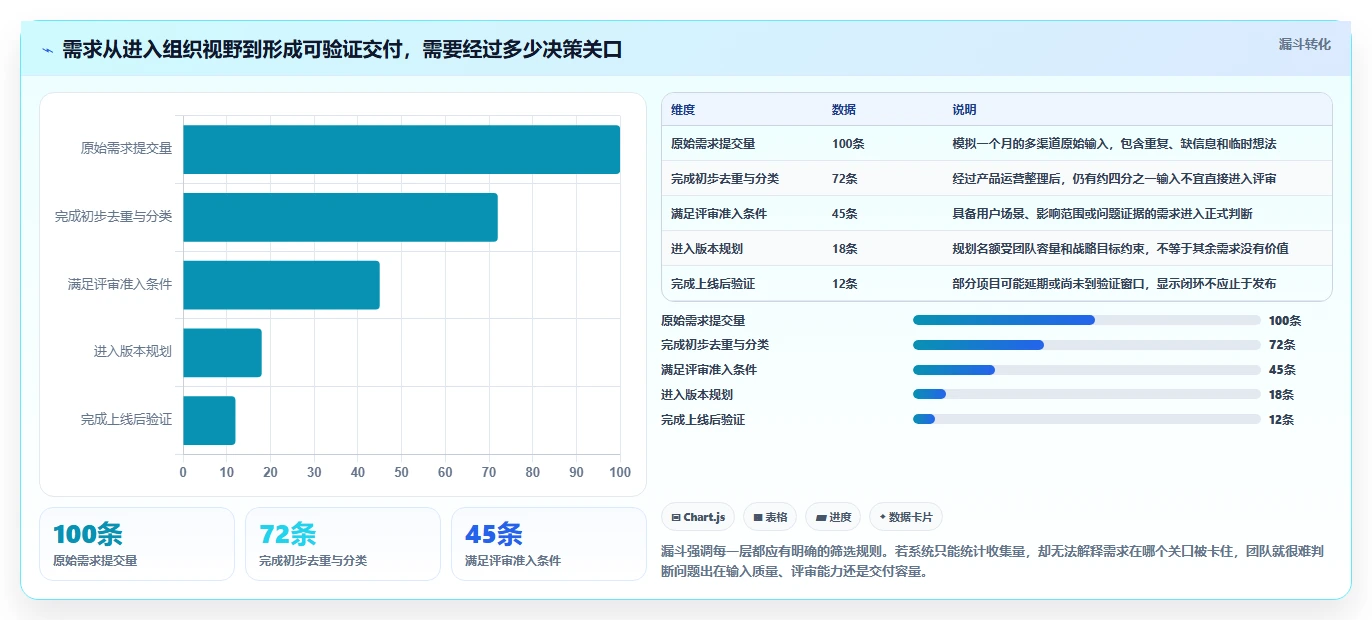Click the 说明 table column header
Image resolution: width=1372 pixels, height=620 pixels.
[965, 110]
